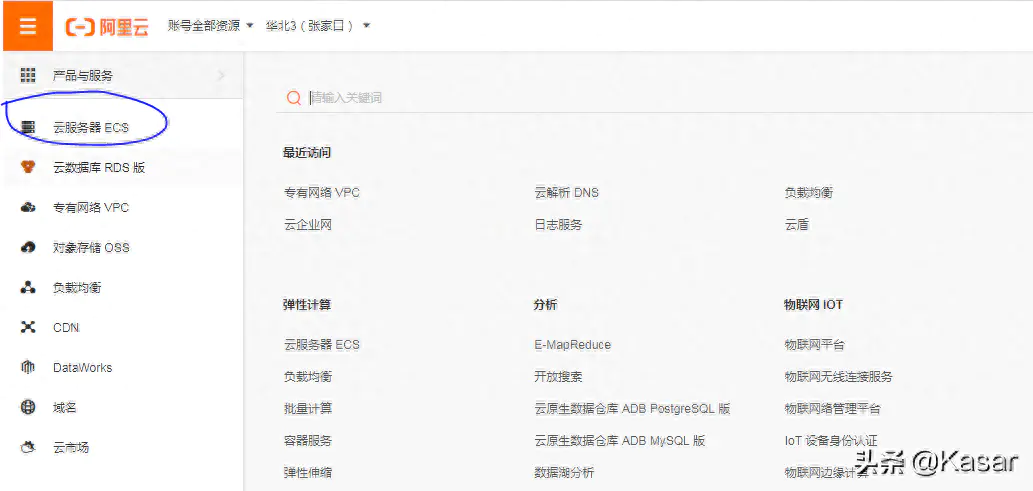Viewport: 1033px width, 491px height.
Task: Click the 云市场 sidebar icon
Action: tap(28, 447)
